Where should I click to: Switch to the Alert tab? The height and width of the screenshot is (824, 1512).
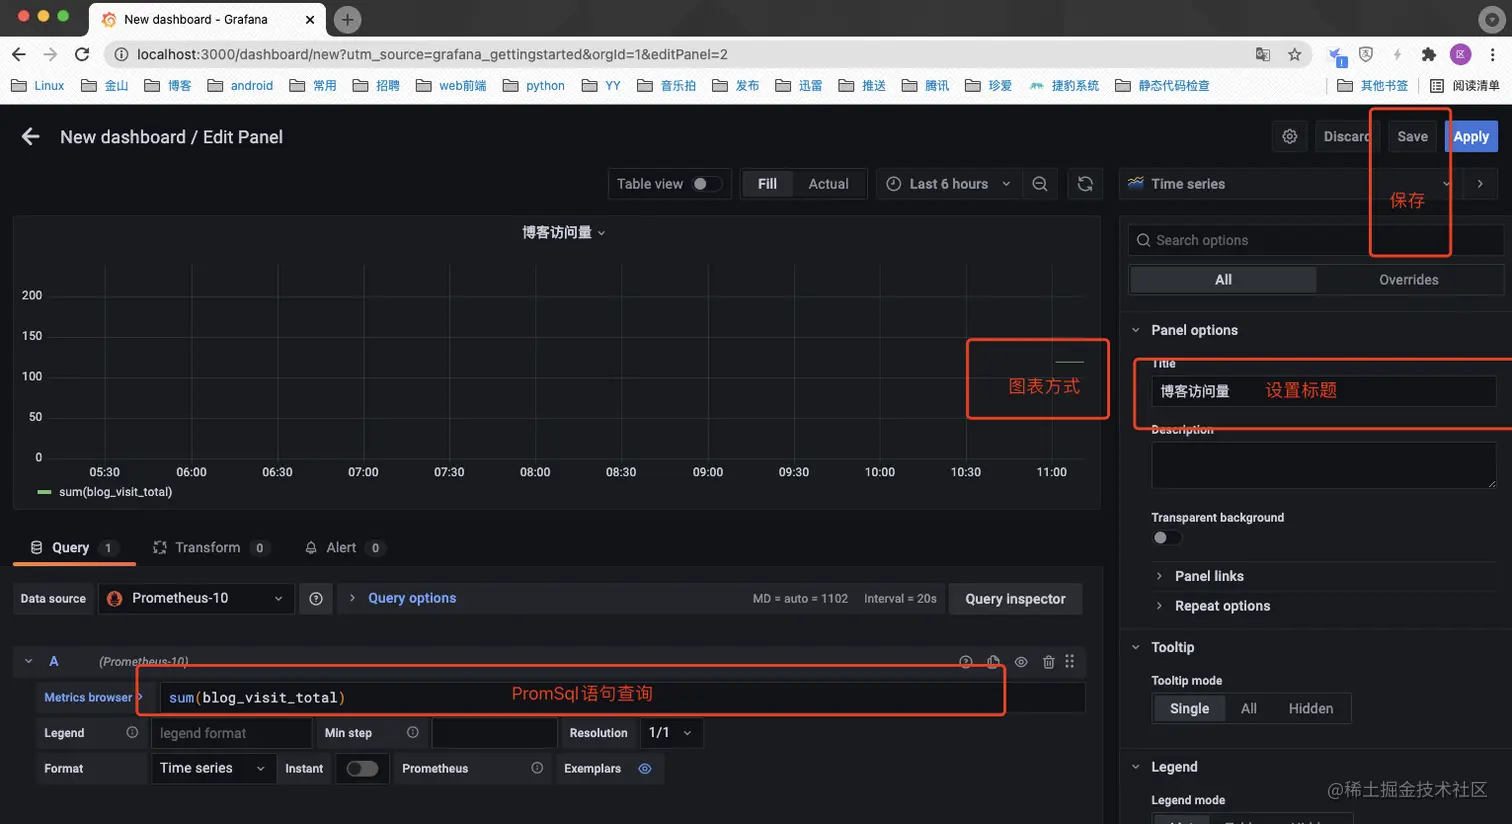pos(344,548)
